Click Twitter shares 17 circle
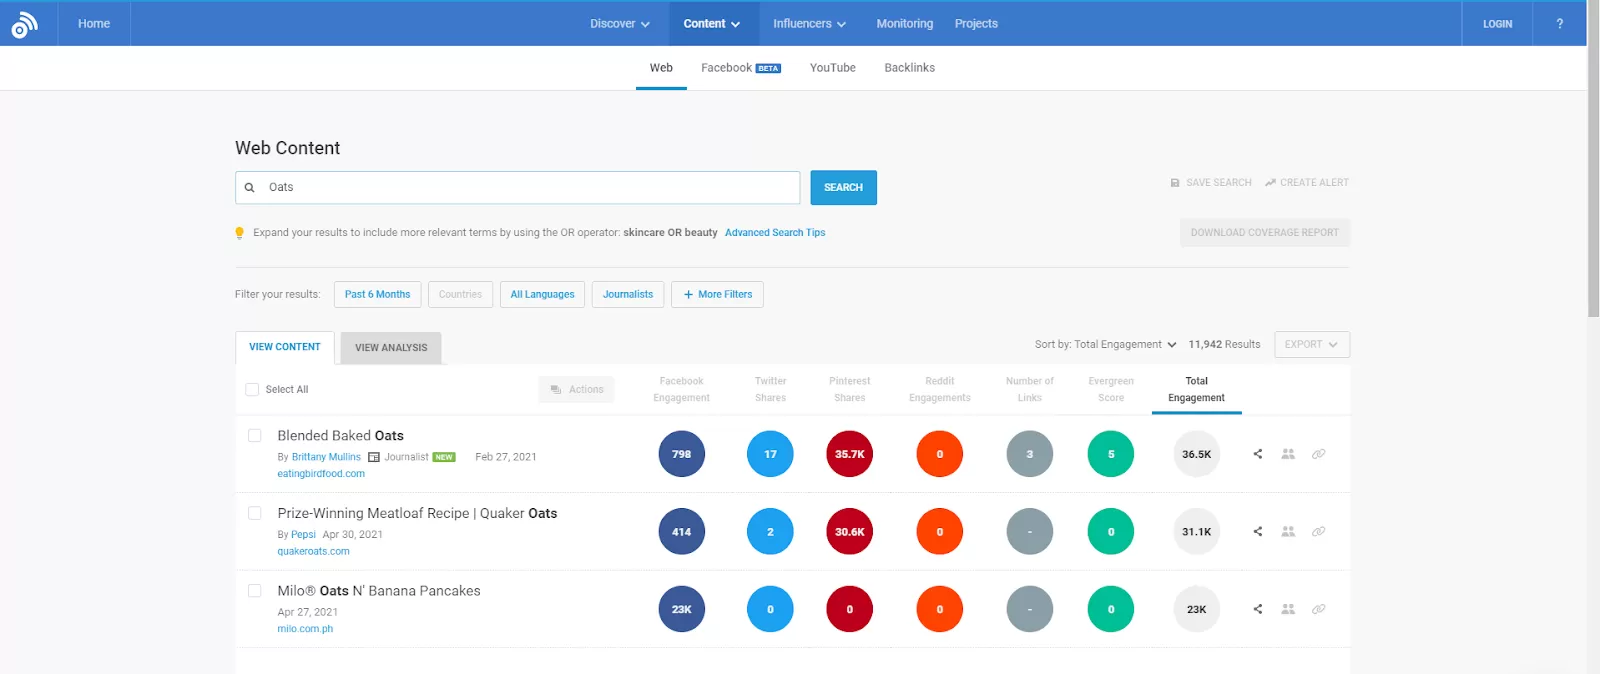1600x674 pixels. coord(770,454)
